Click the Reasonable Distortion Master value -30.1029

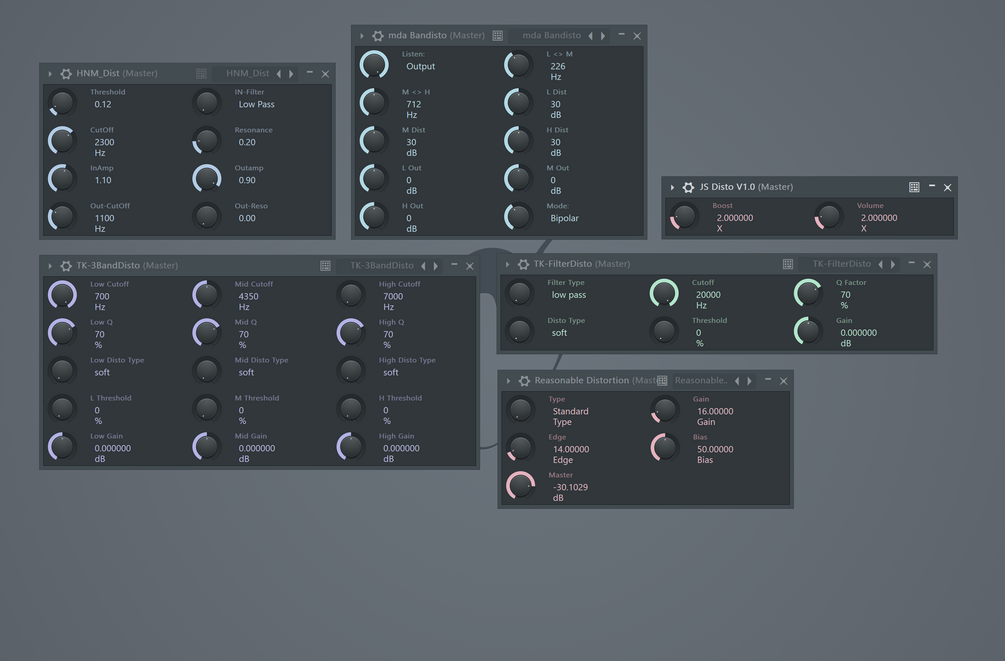coord(570,487)
